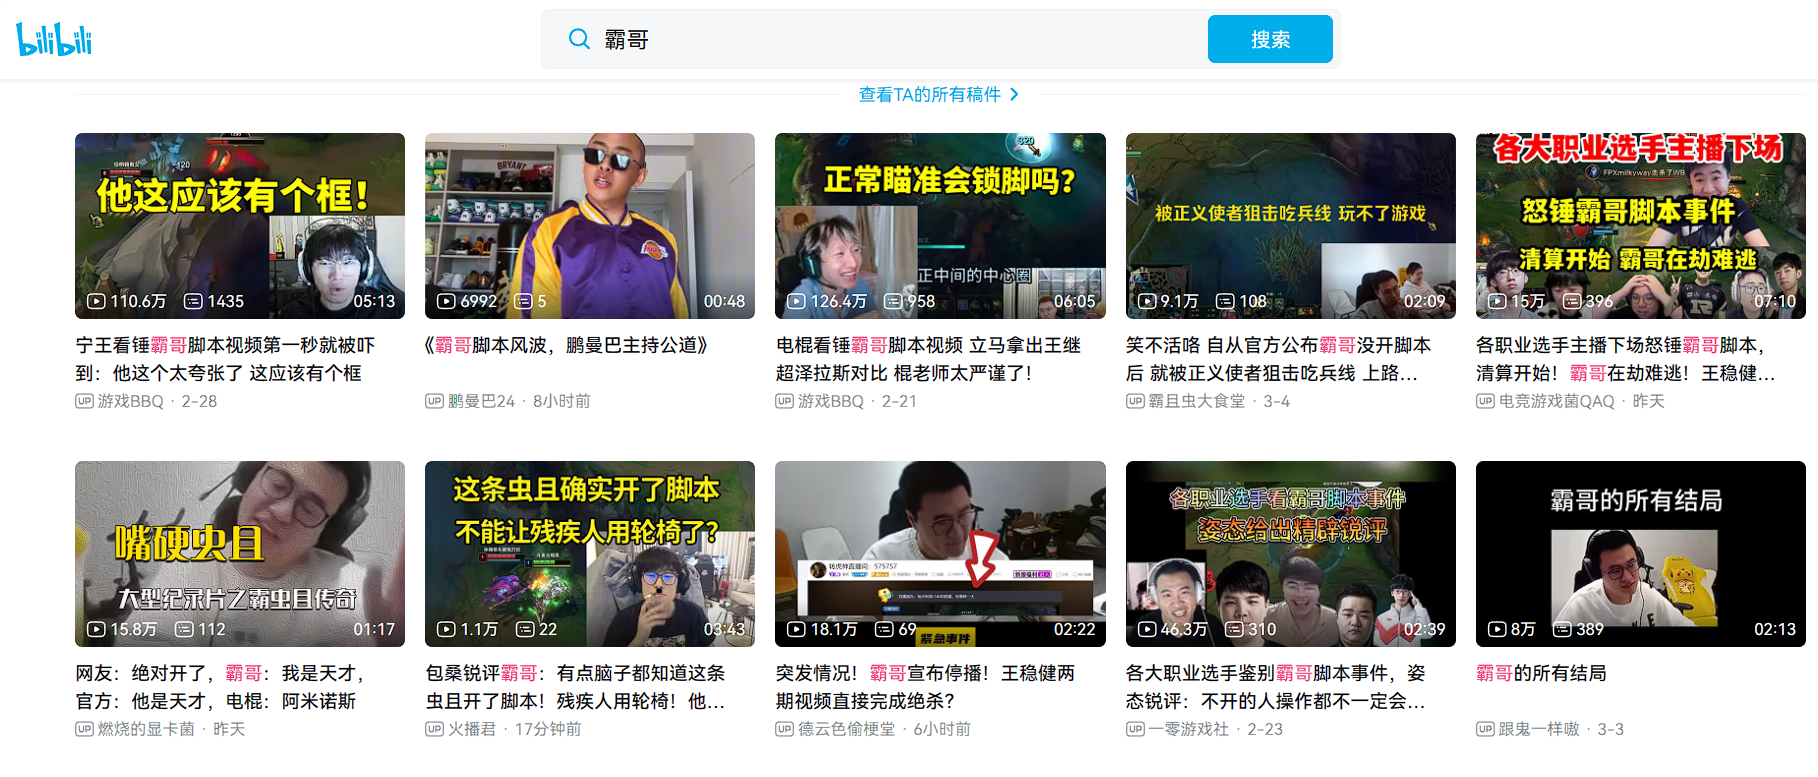
Task: Click danmaku icon showing 22
Action: [x=524, y=629]
